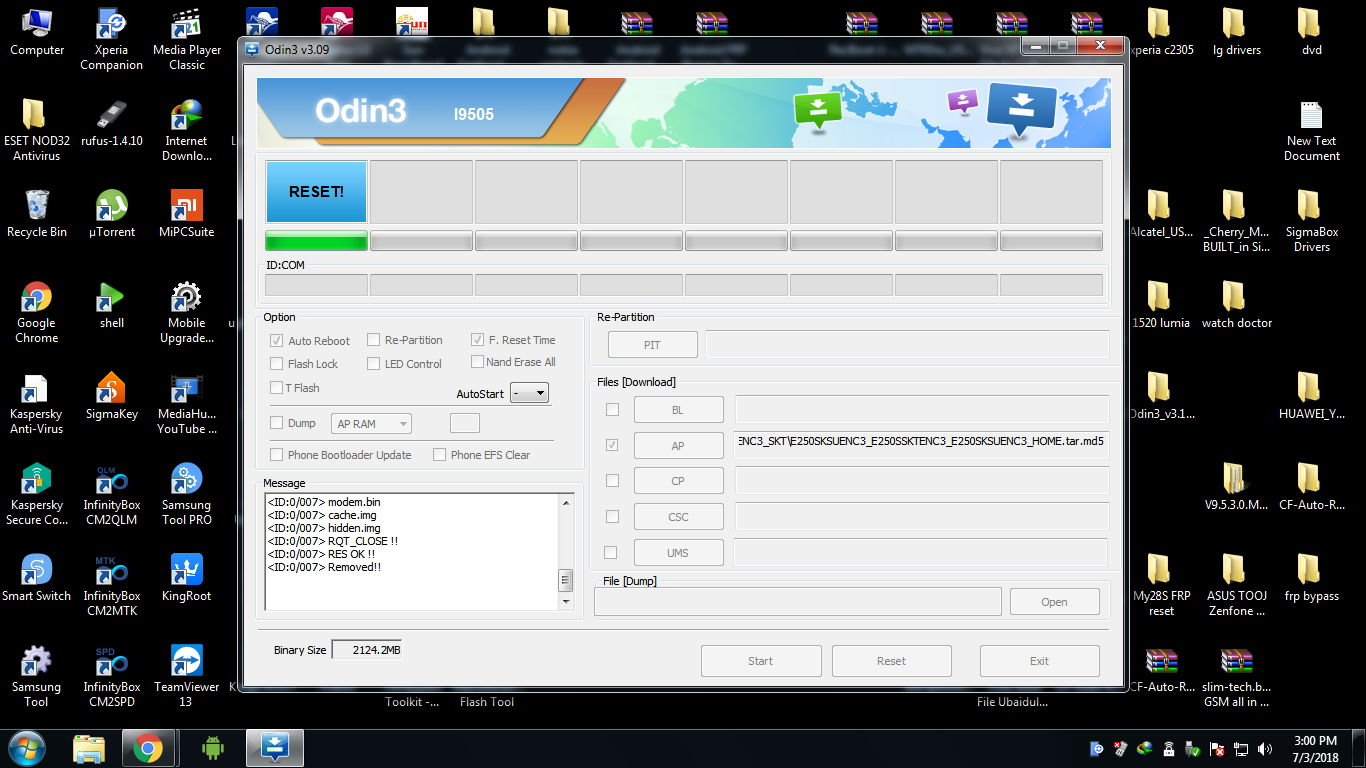Tick the LED Control checkbox

pos(374,364)
